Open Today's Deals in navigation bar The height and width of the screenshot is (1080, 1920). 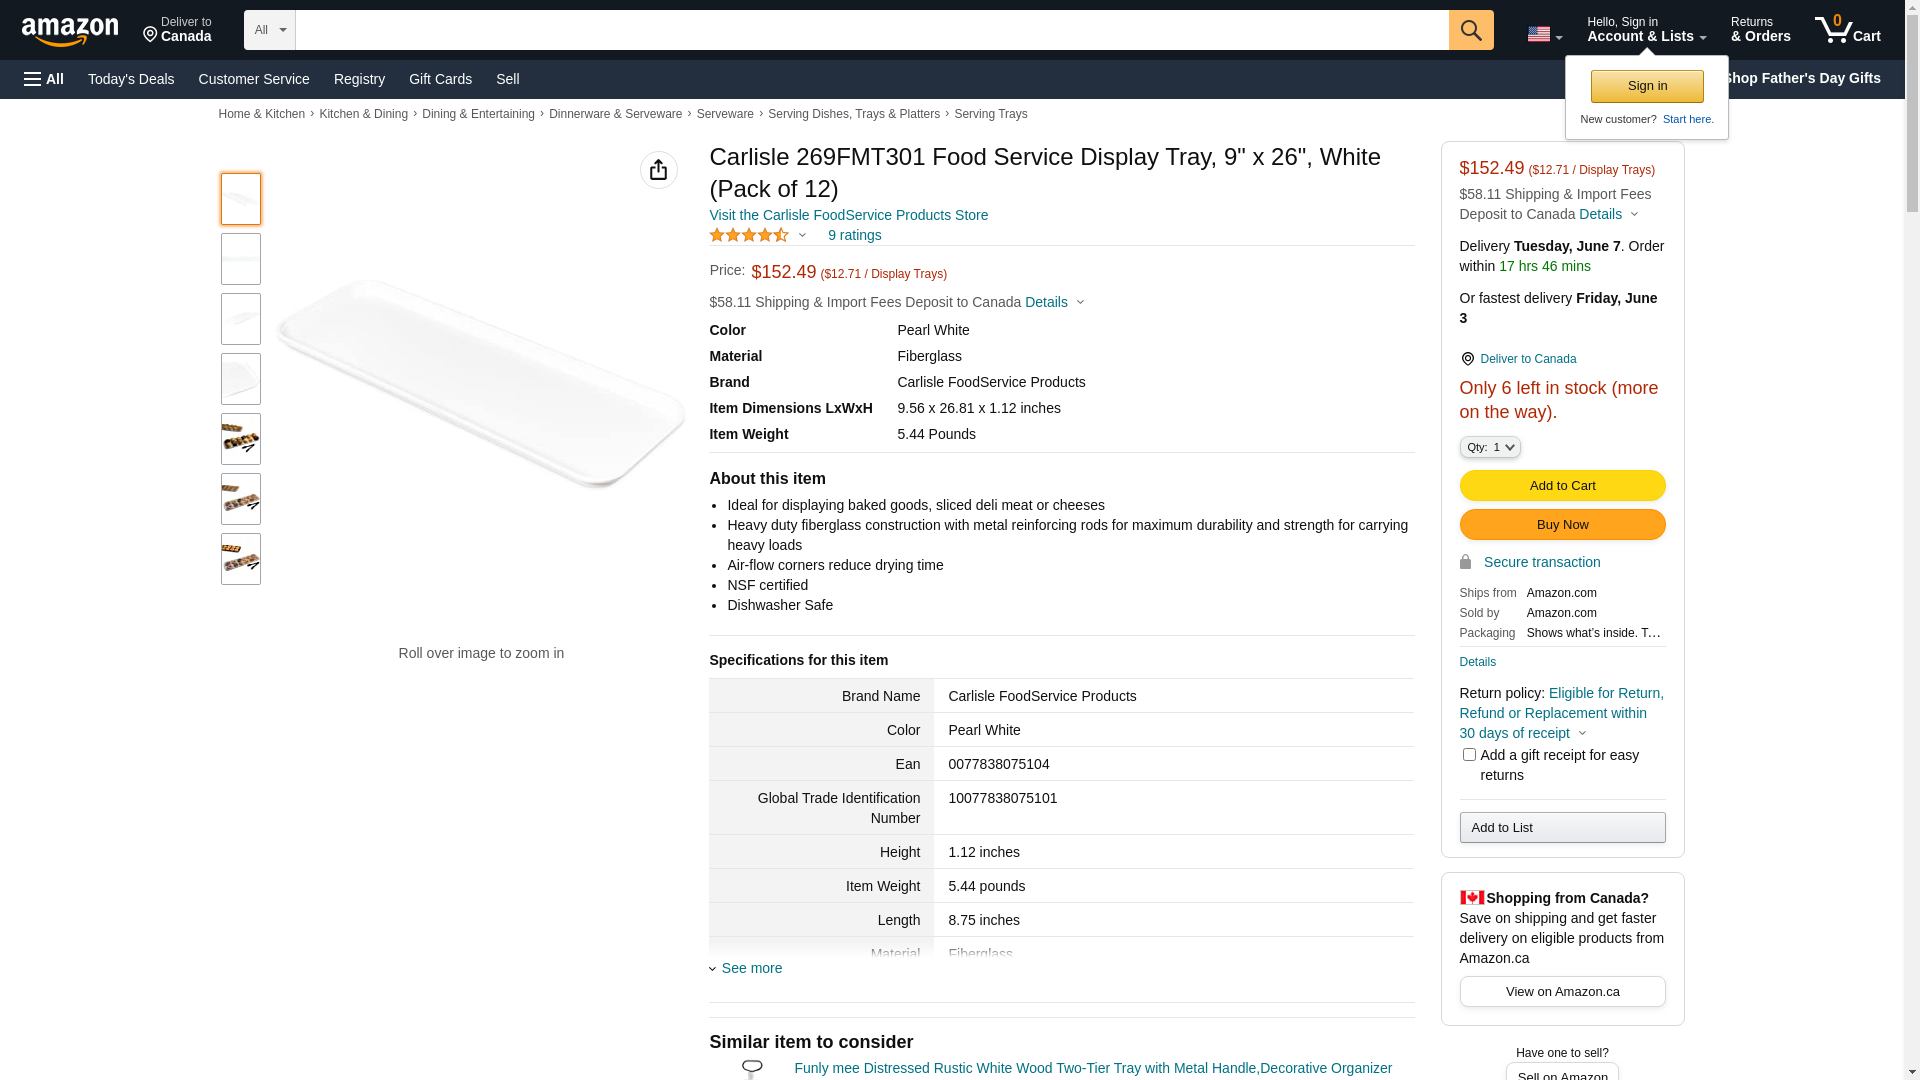click(131, 79)
